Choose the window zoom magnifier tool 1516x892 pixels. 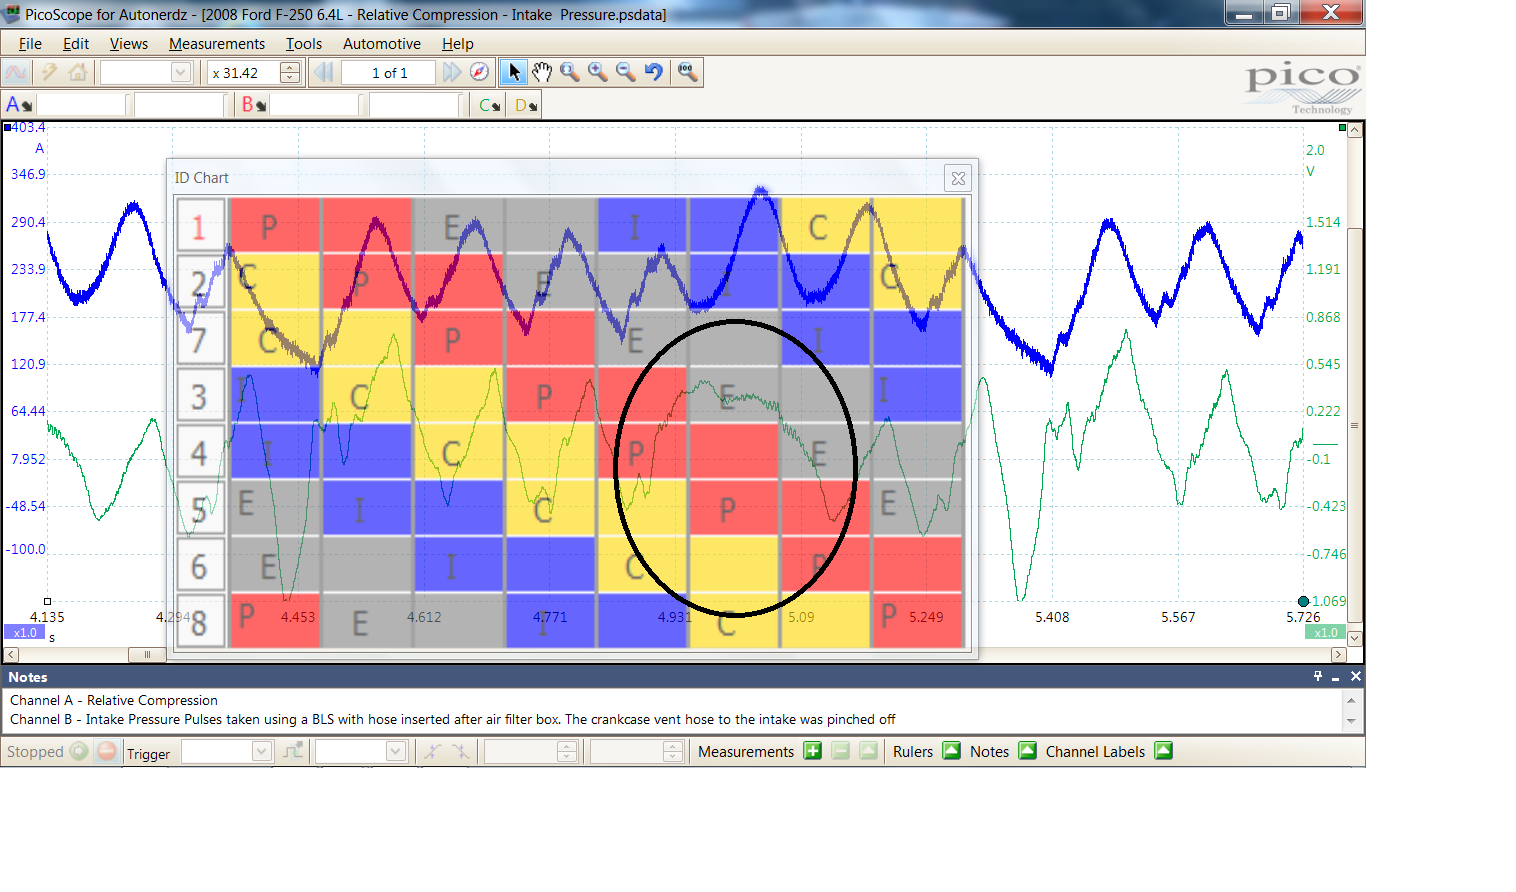click(570, 72)
